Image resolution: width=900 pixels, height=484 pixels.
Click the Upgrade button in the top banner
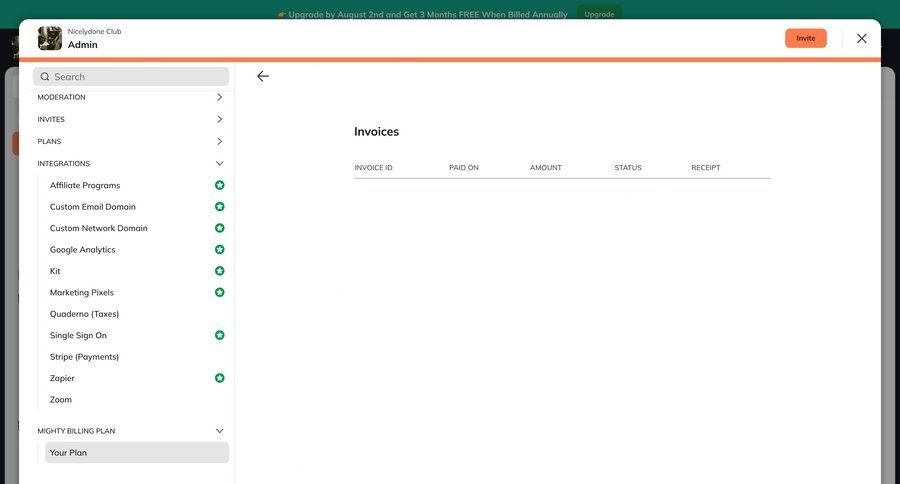coord(599,14)
